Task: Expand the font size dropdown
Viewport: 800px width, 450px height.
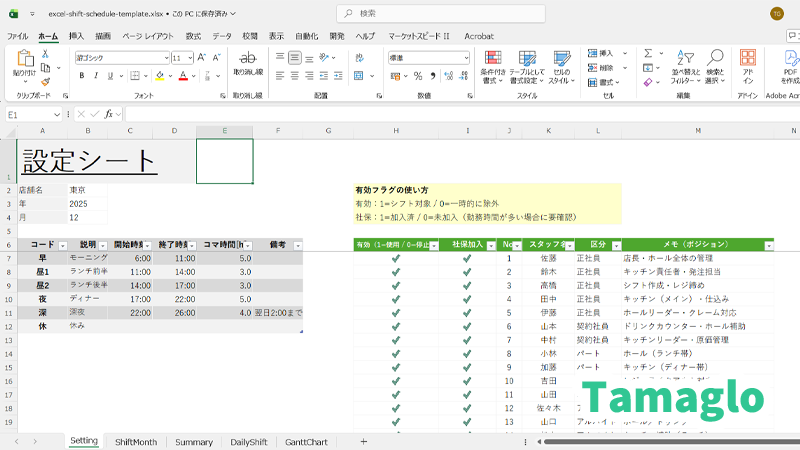Action: pyautogui.click(x=189, y=58)
